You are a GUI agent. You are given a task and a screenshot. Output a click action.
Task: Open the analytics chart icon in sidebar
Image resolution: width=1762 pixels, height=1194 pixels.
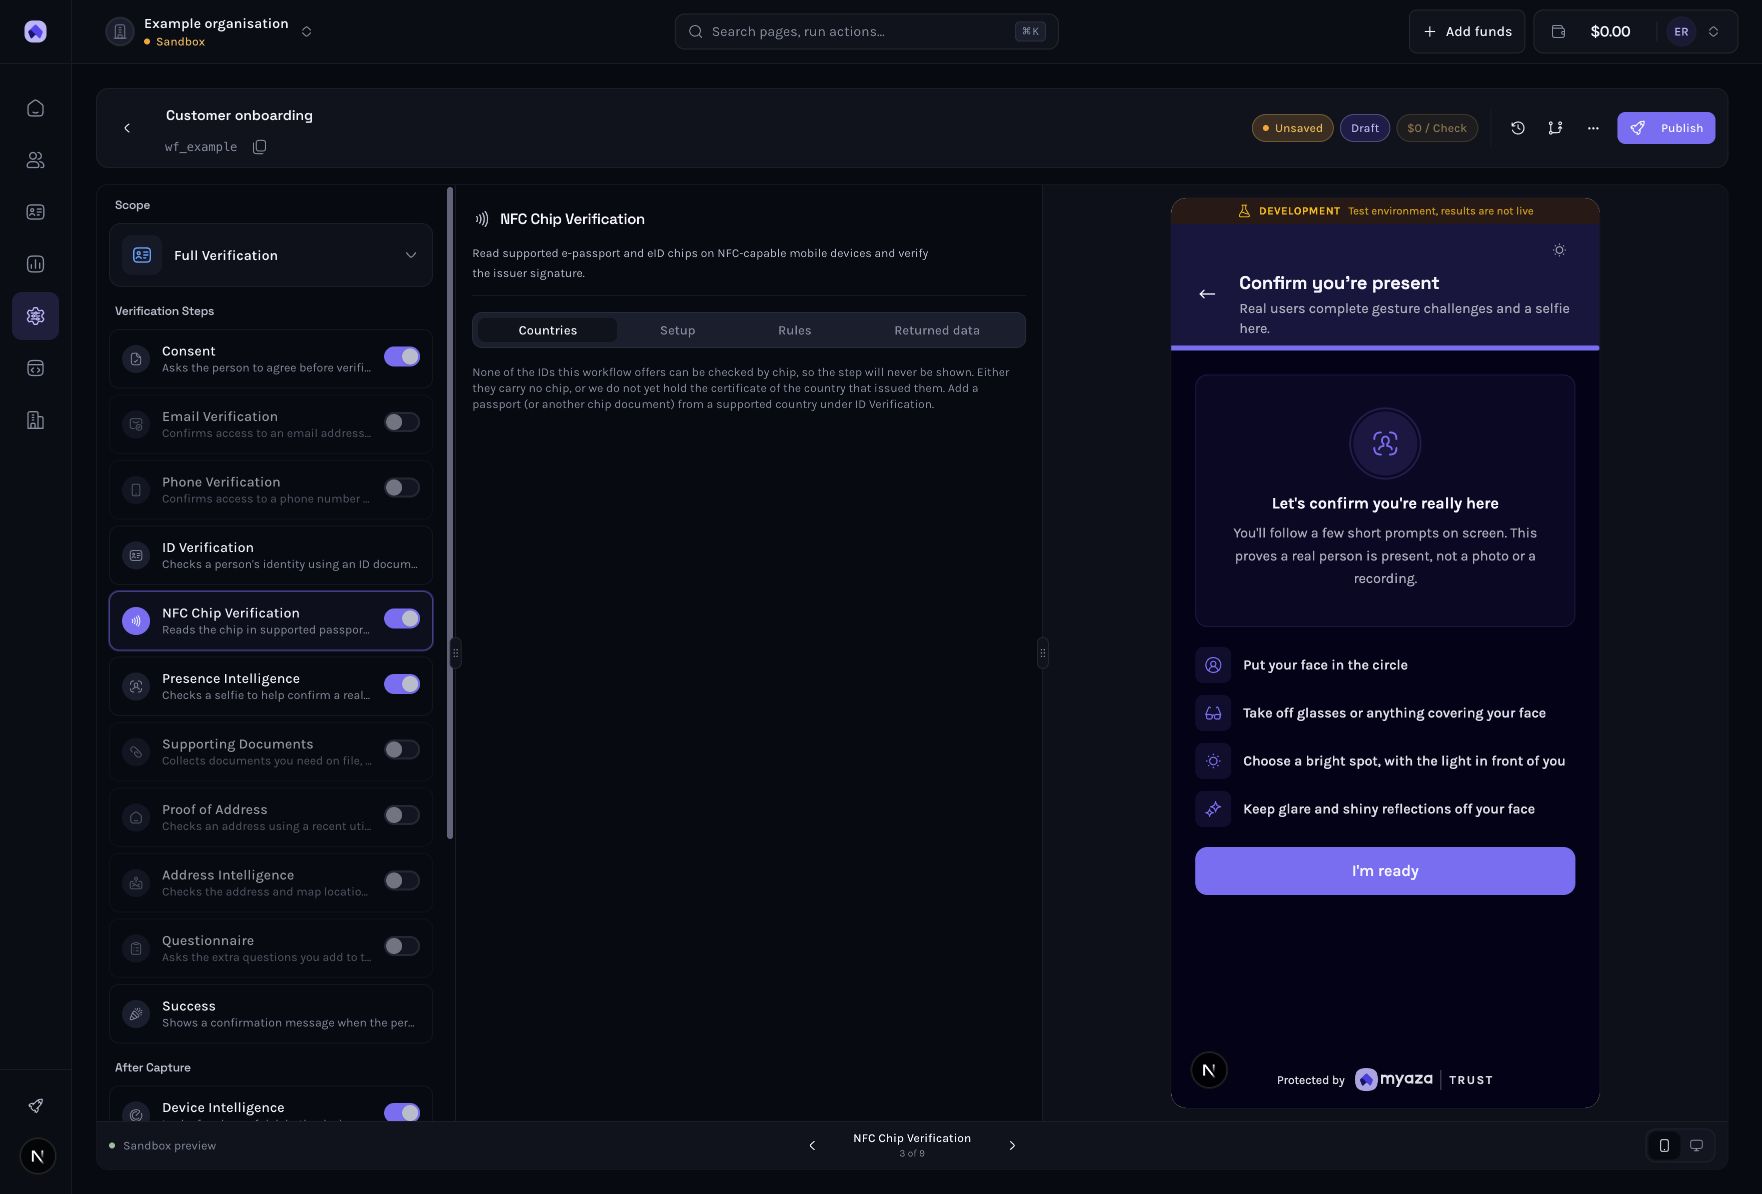(35, 264)
